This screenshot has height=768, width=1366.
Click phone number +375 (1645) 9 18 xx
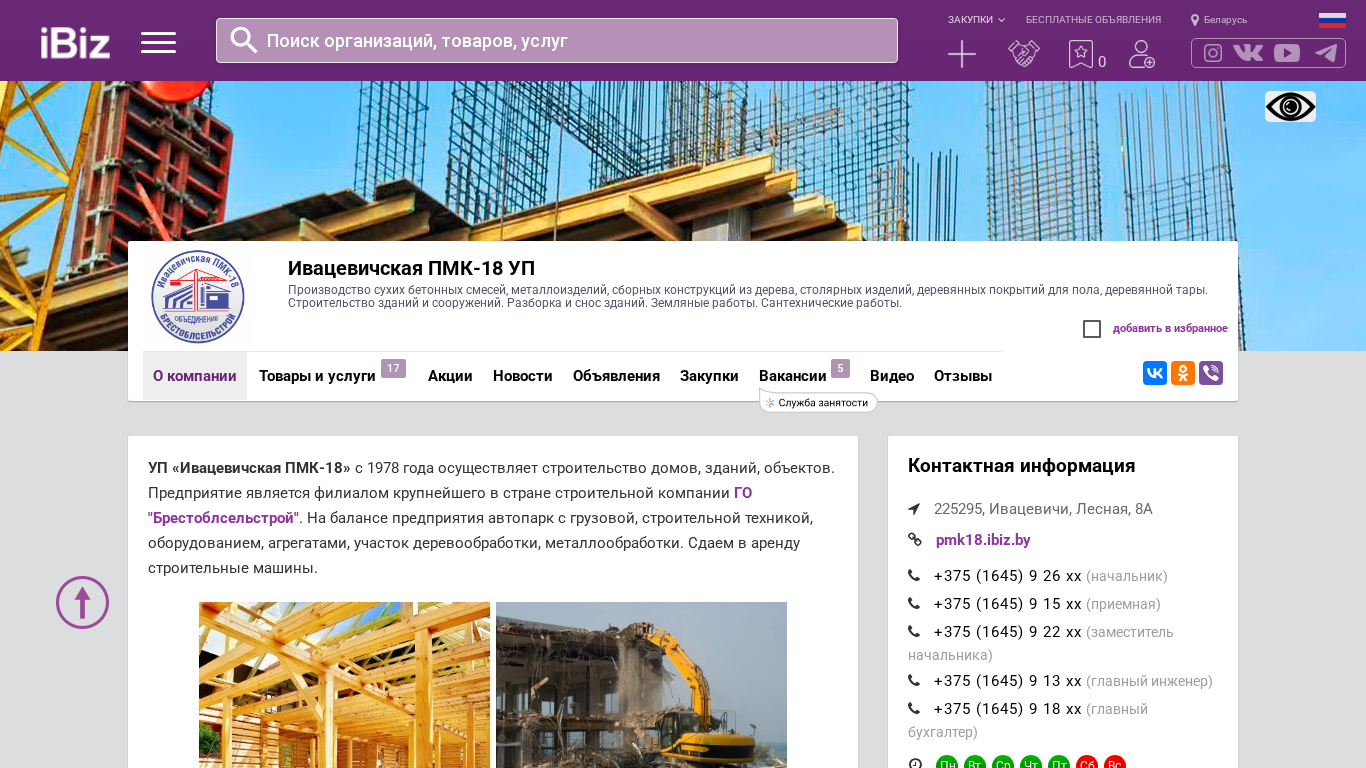(1007, 709)
